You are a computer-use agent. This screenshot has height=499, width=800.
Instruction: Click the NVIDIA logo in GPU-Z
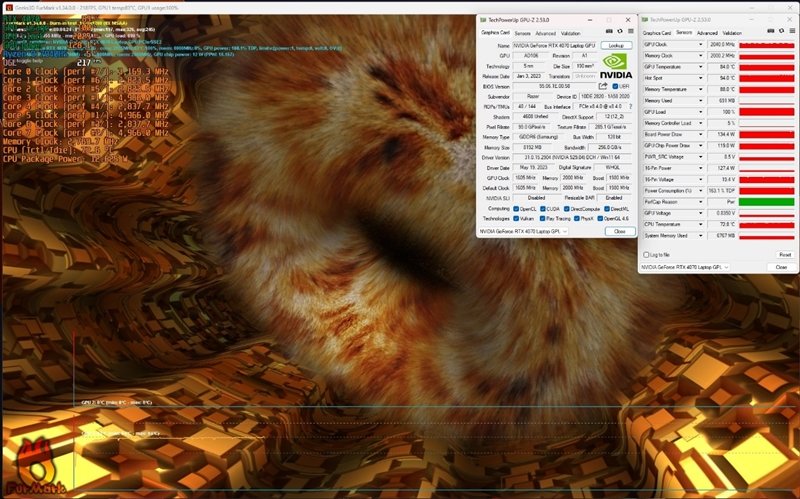click(616, 66)
